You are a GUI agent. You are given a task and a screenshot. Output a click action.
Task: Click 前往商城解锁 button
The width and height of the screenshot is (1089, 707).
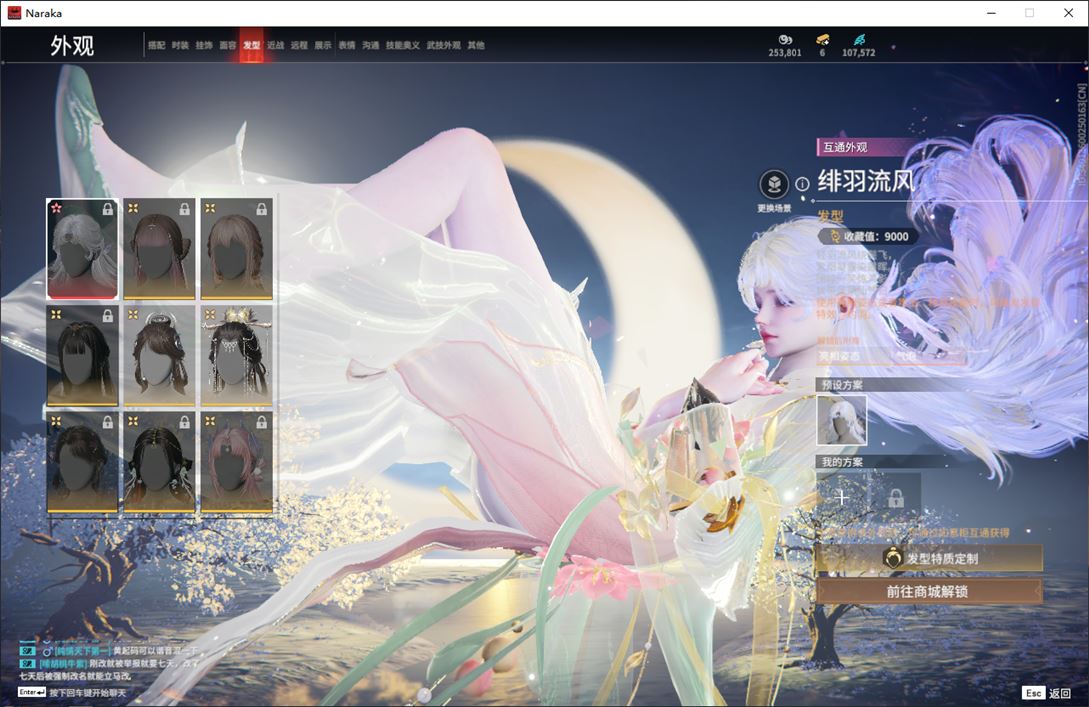coord(929,592)
